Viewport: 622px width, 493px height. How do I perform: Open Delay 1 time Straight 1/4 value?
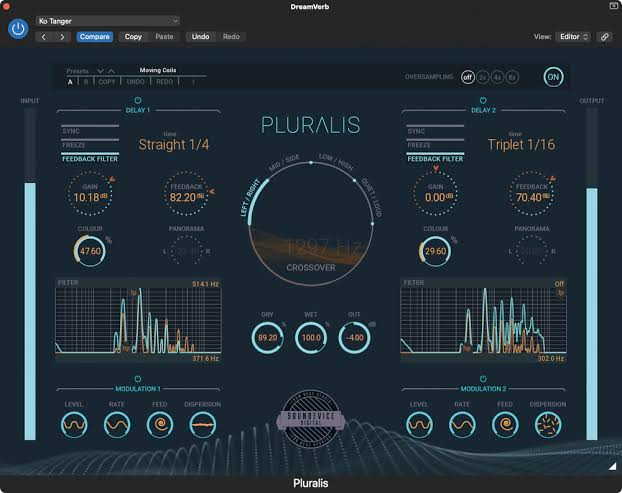click(174, 145)
